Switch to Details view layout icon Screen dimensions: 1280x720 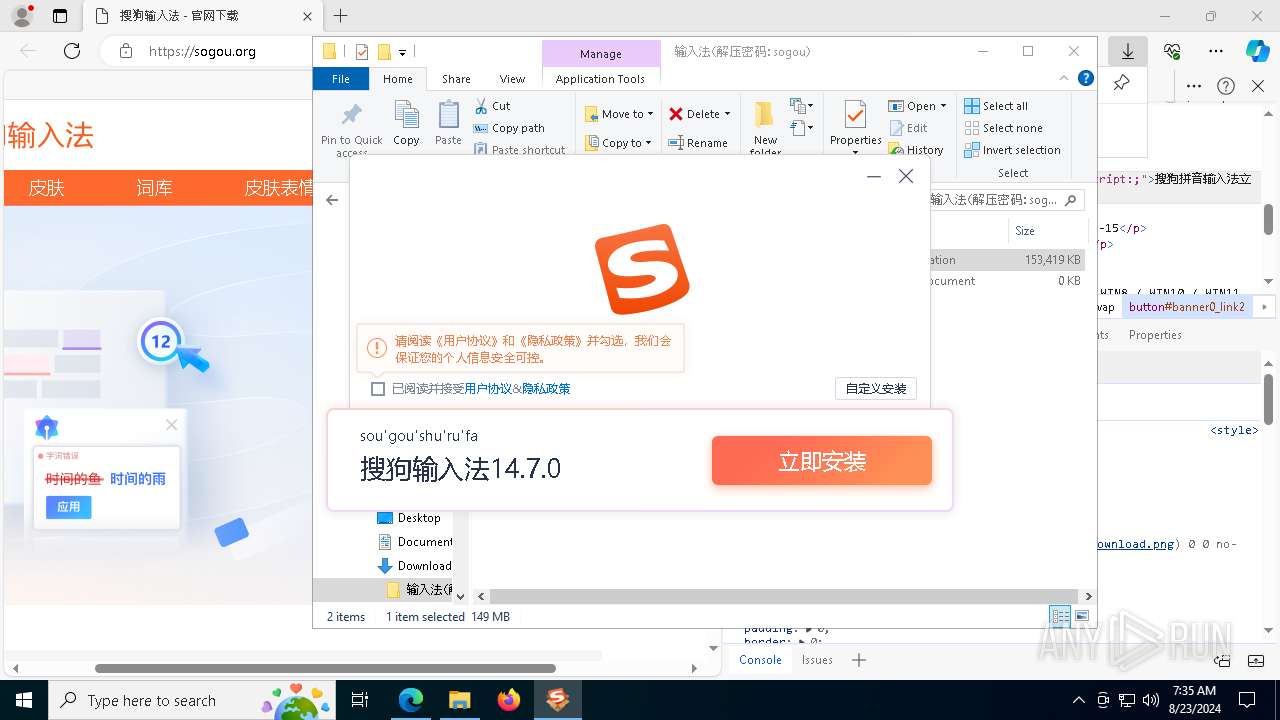[1060, 616]
